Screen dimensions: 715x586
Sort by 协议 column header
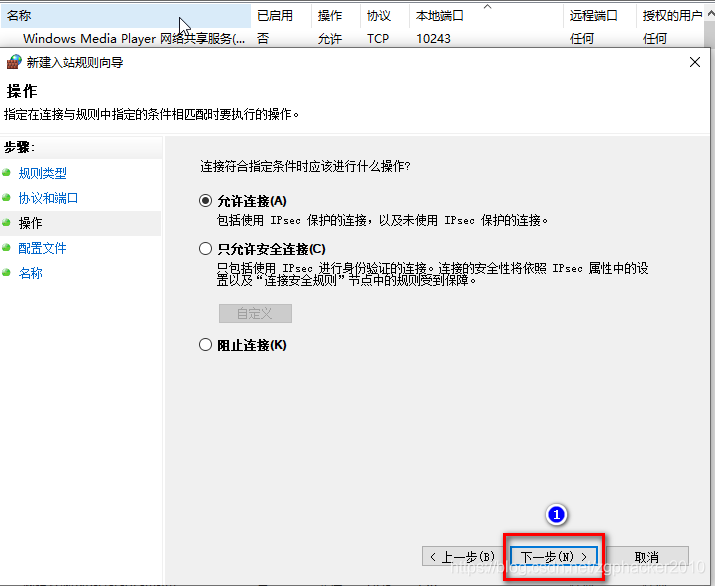pos(385,16)
